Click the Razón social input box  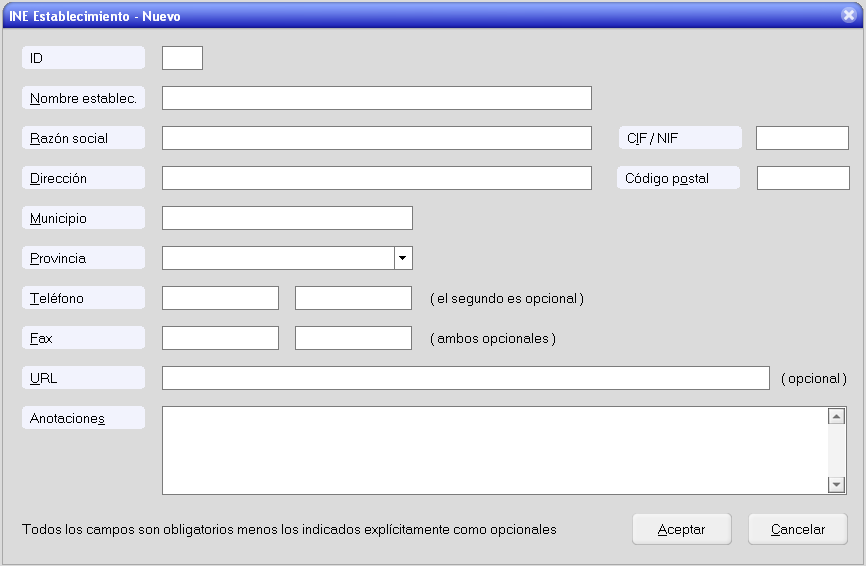coord(376,138)
